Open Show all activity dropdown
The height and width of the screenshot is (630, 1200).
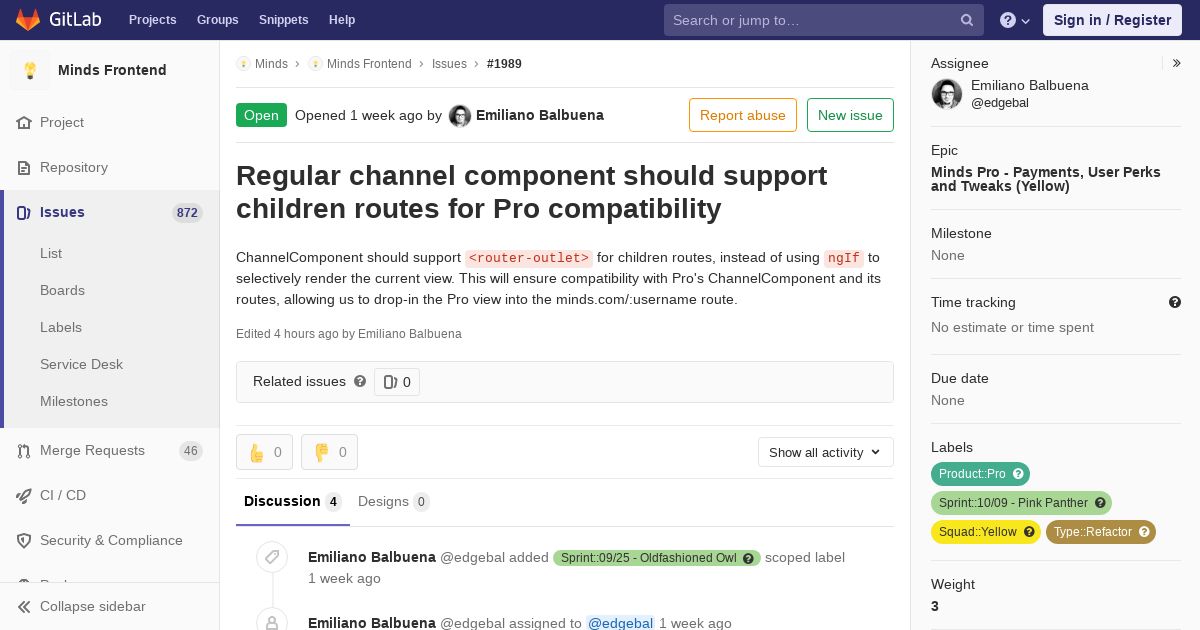(825, 452)
